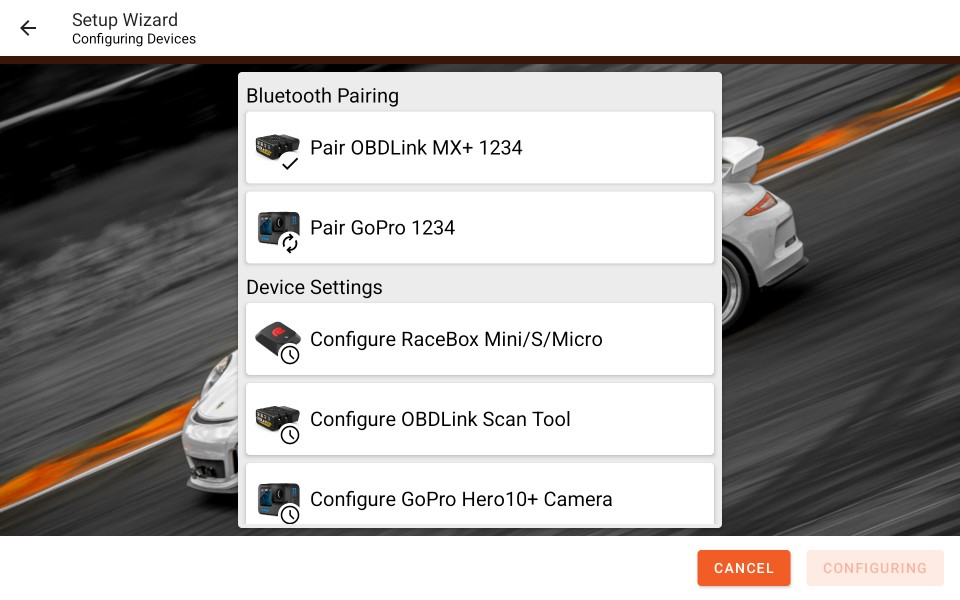
Task: Click the Device Settings section header
Action: click(314, 287)
